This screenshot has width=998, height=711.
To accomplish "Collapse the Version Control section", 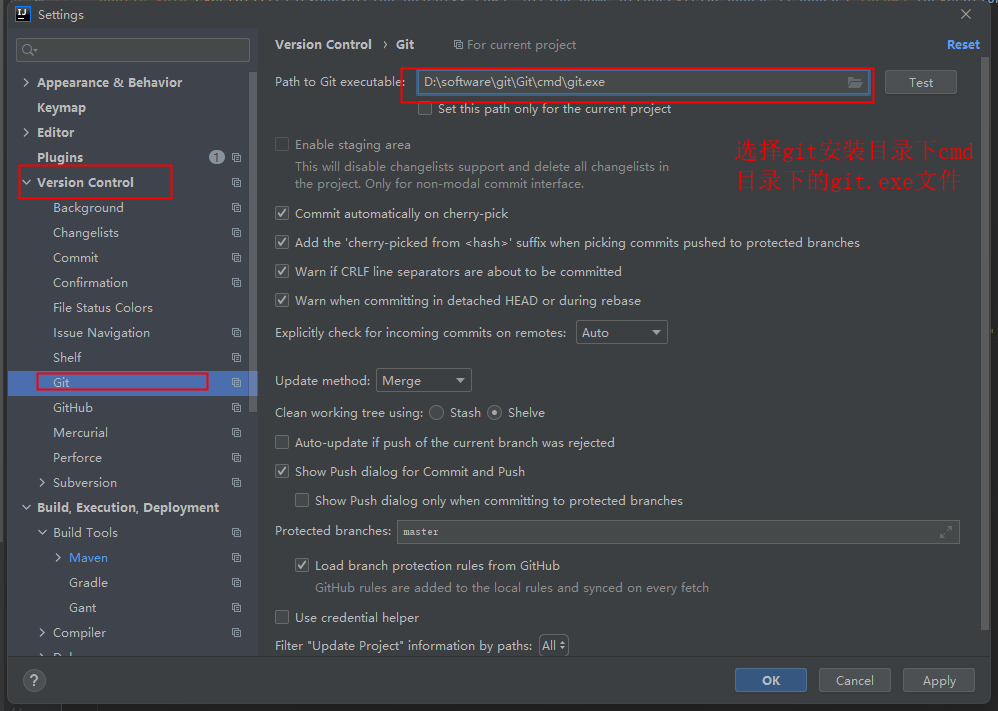I will pyautogui.click(x=26, y=182).
